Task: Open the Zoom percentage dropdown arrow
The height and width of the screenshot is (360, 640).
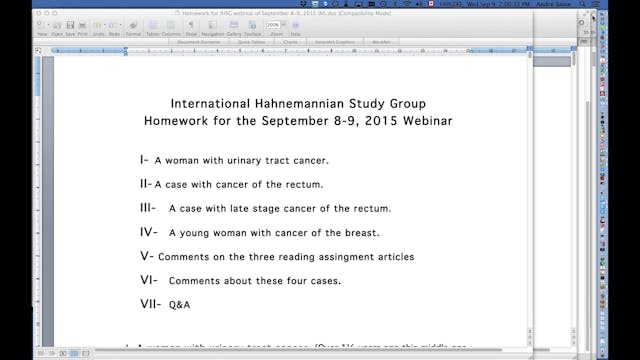Action: tap(284, 24)
